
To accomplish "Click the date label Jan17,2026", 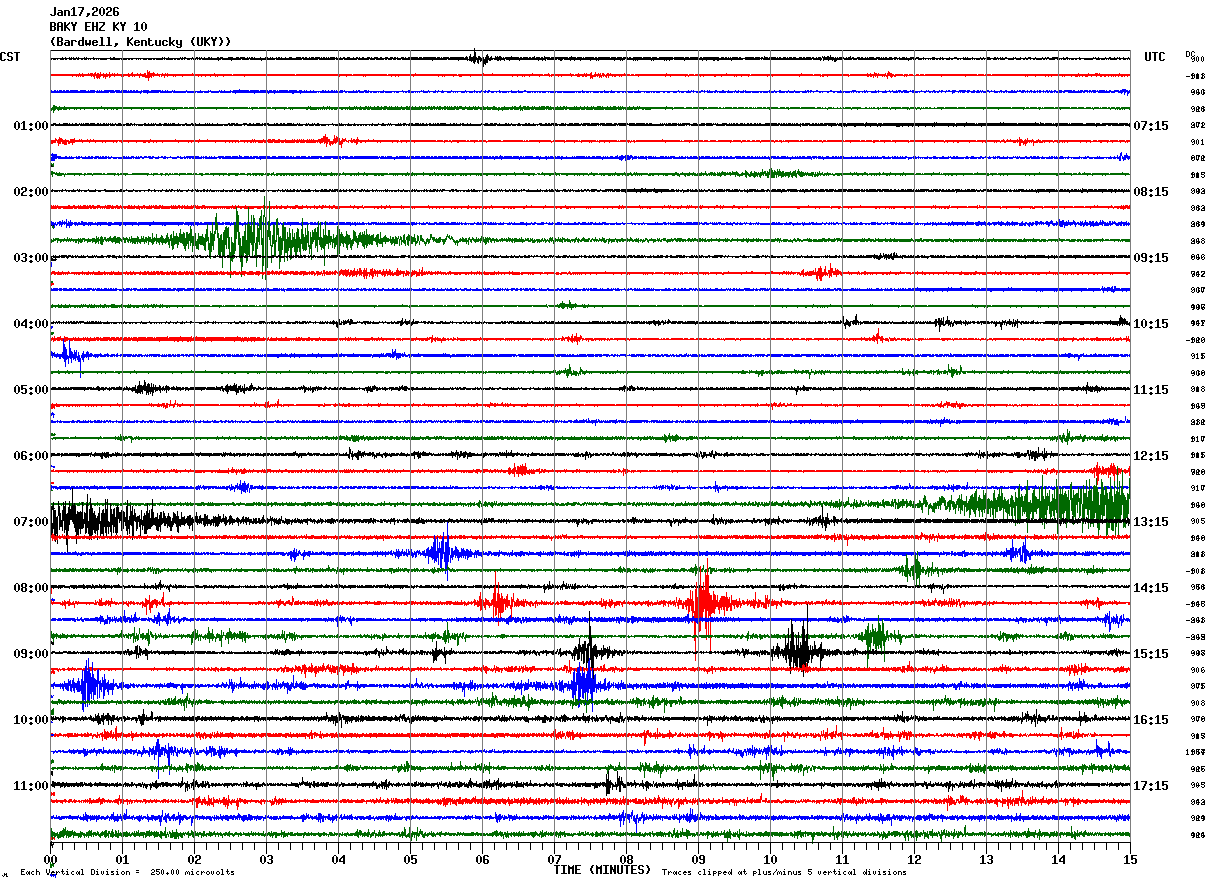I will 84,12.
